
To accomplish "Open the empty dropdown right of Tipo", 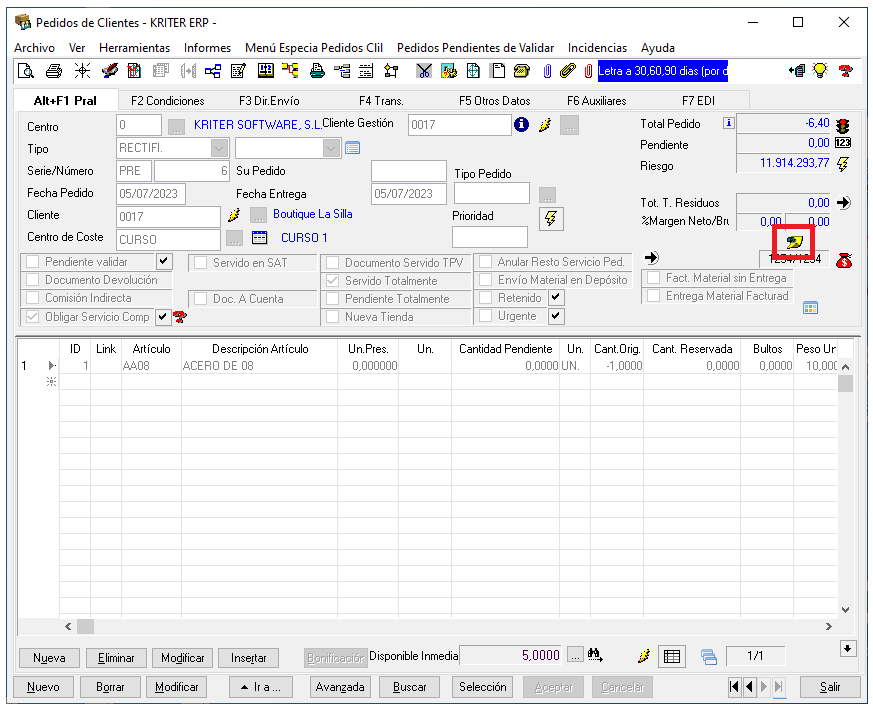I will 331,148.
